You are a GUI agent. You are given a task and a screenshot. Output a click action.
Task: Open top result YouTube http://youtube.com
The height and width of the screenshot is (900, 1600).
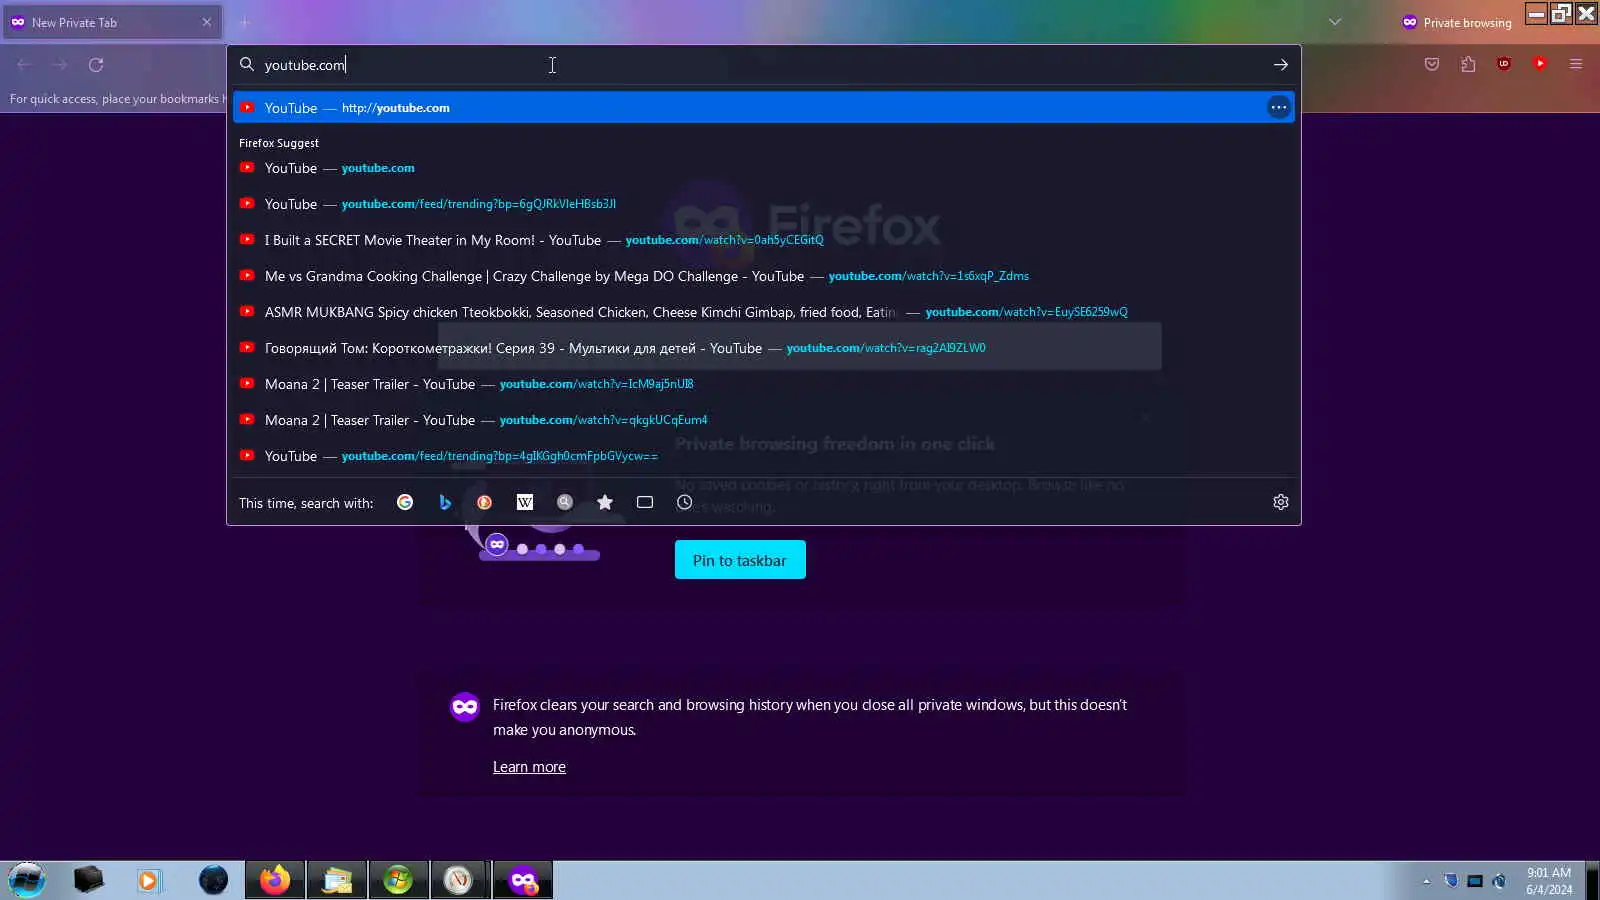764,107
